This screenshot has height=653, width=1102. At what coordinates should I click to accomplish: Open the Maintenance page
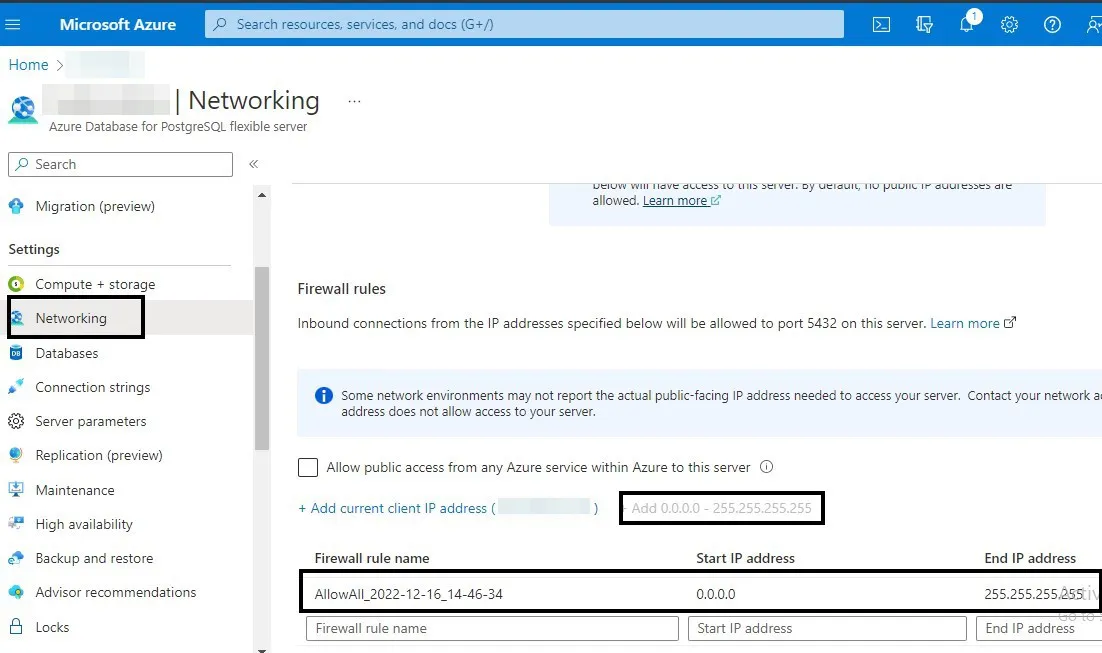point(75,490)
